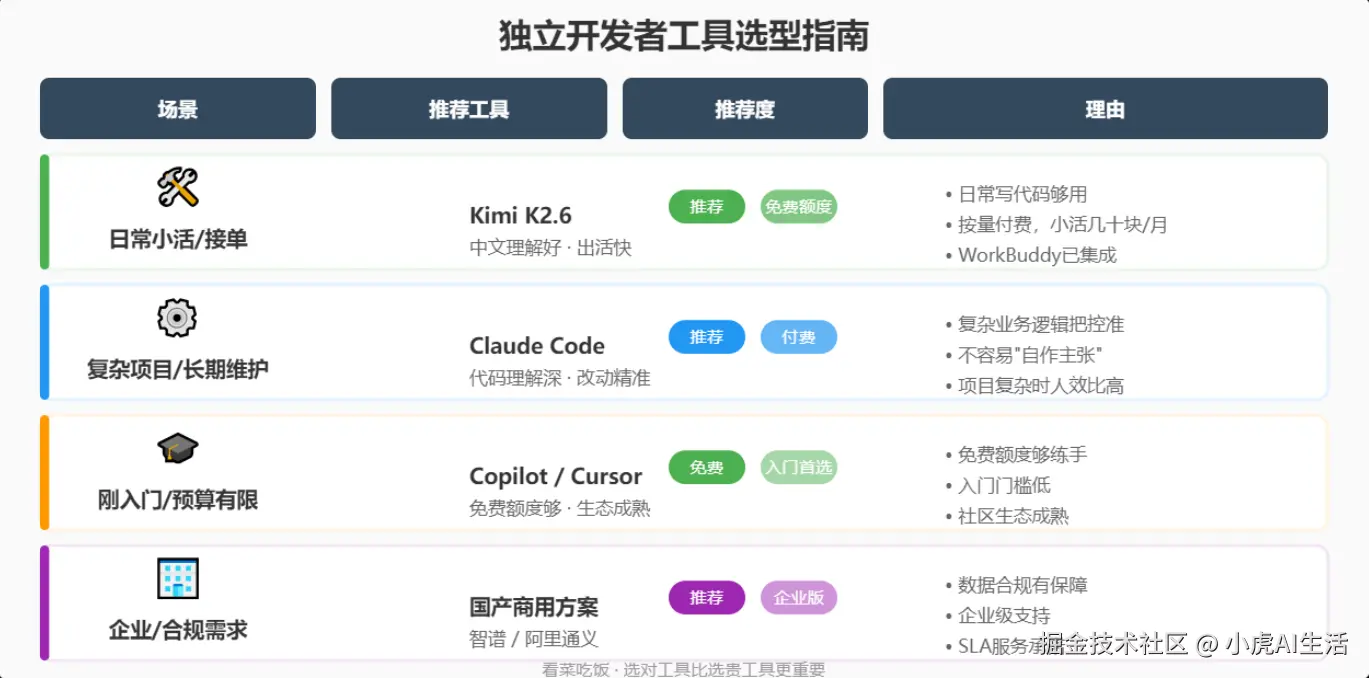Click the graduation cap icon
This screenshot has width=1369, height=678.
(178, 448)
